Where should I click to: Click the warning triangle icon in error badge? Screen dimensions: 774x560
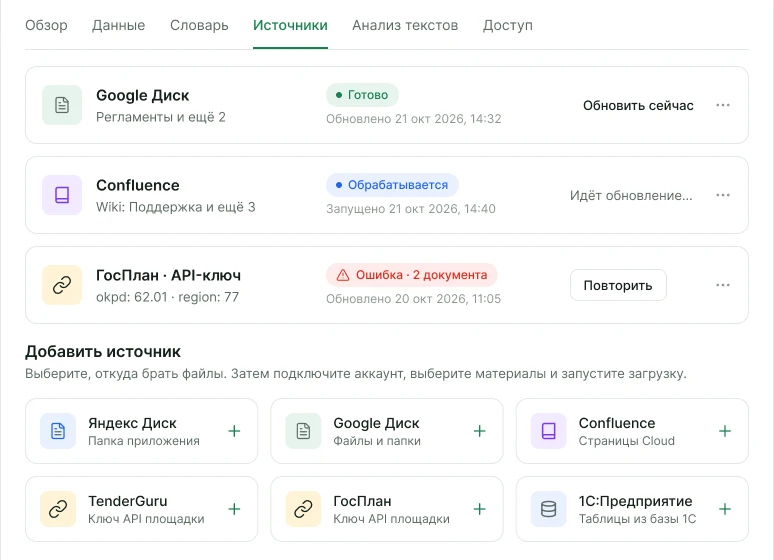click(343, 275)
